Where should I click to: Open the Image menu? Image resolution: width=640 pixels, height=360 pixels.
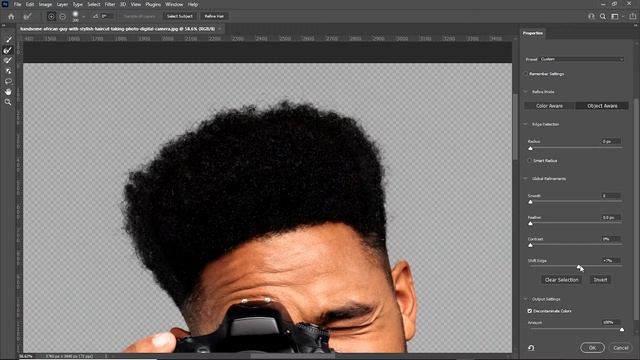coord(45,4)
